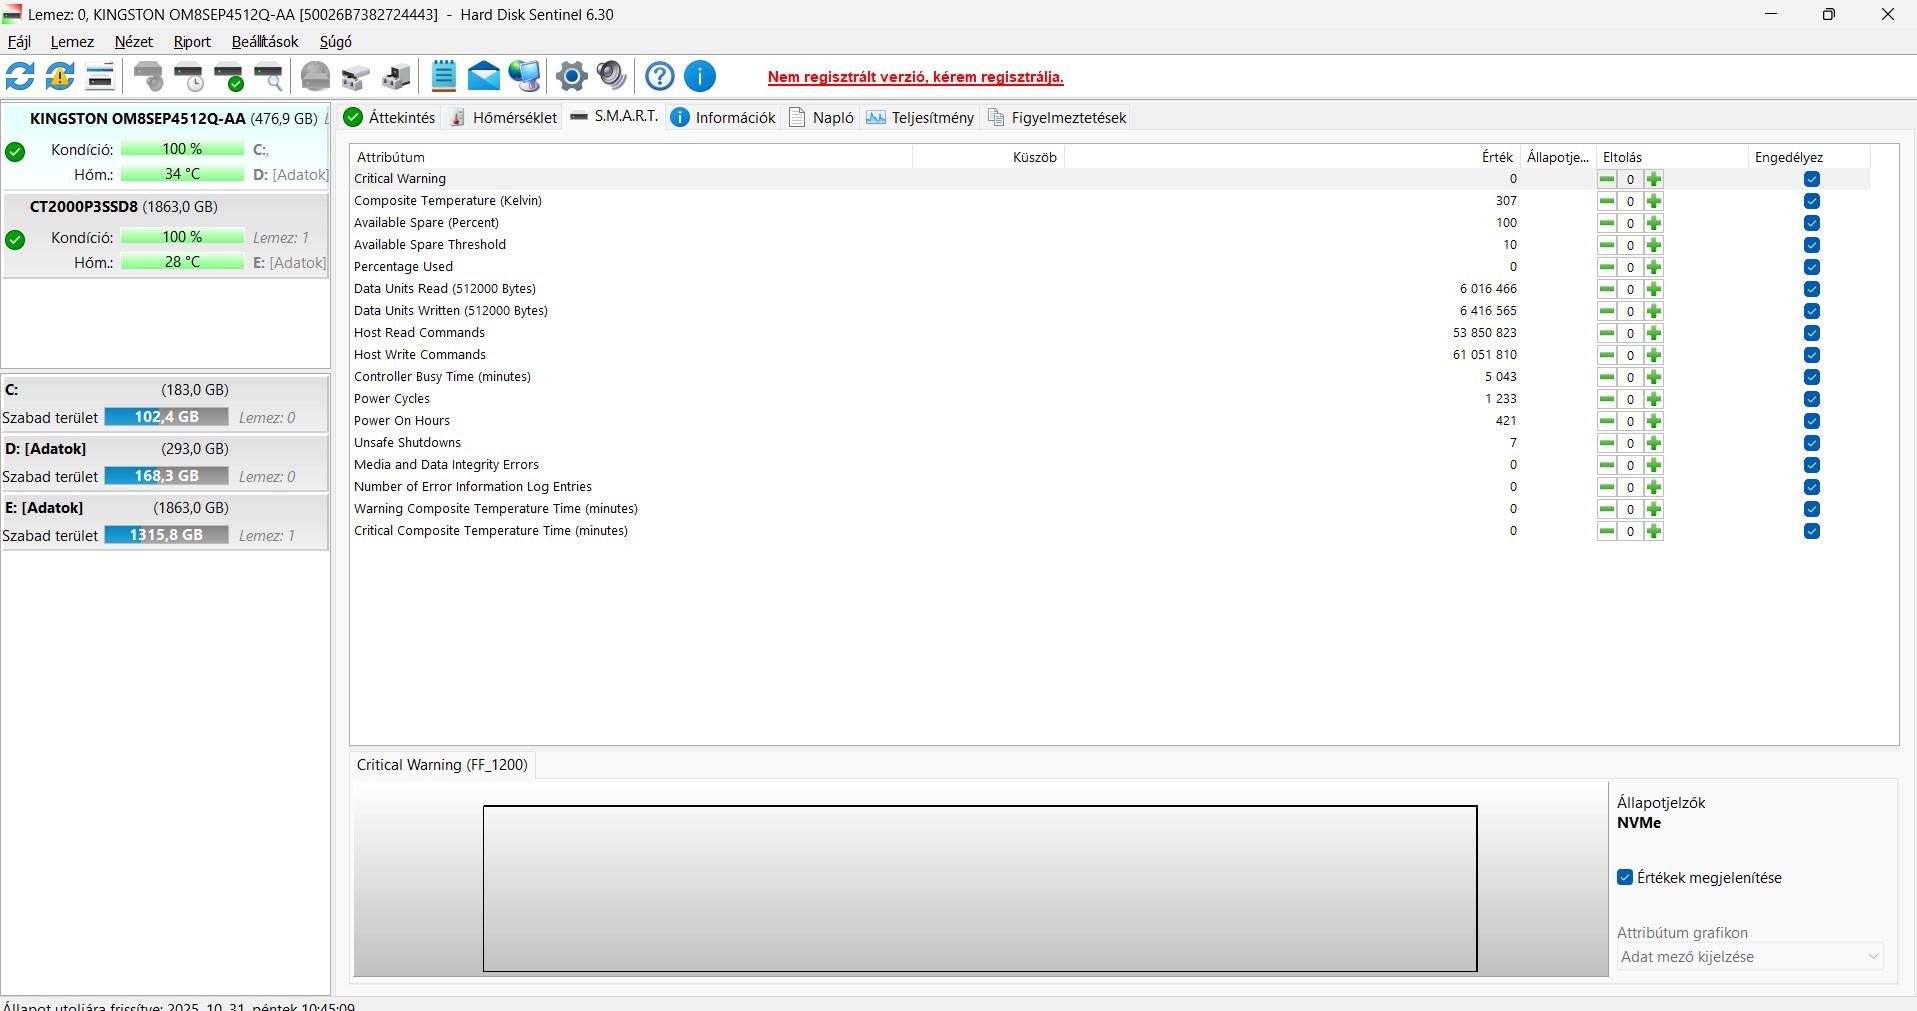Toggle the Critical Warning enable checkbox
Viewport: 1917px width, 1011px height.
click(x=1812, y=179)
